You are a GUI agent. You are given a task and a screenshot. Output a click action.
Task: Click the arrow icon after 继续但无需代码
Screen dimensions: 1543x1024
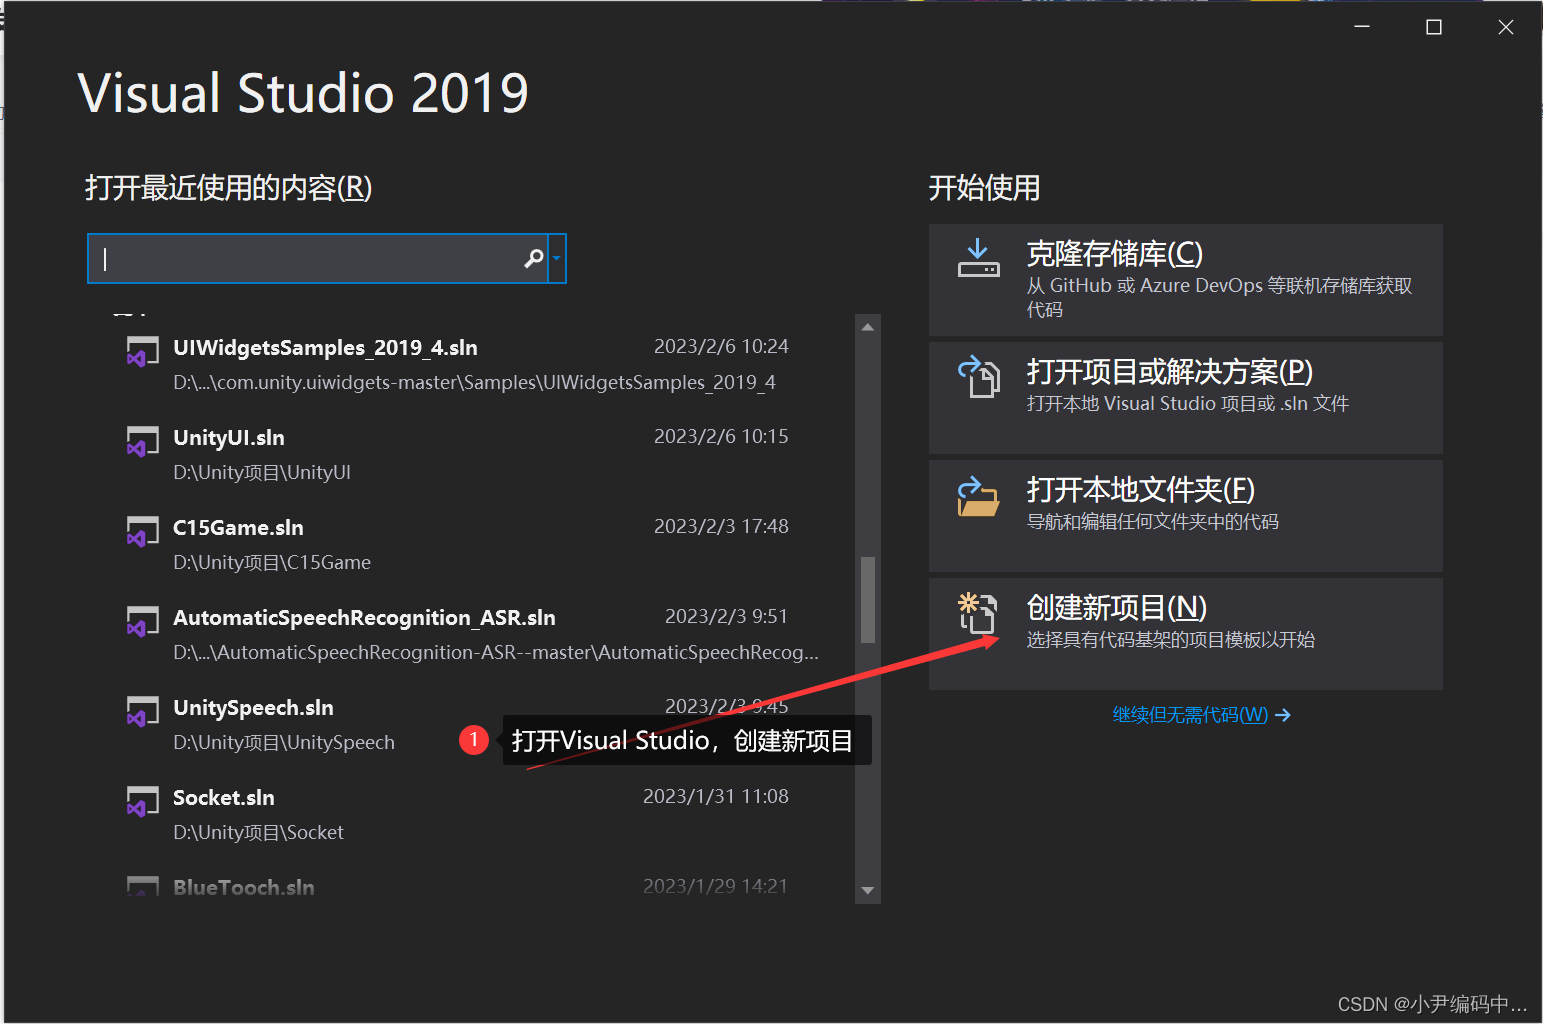1283,715
